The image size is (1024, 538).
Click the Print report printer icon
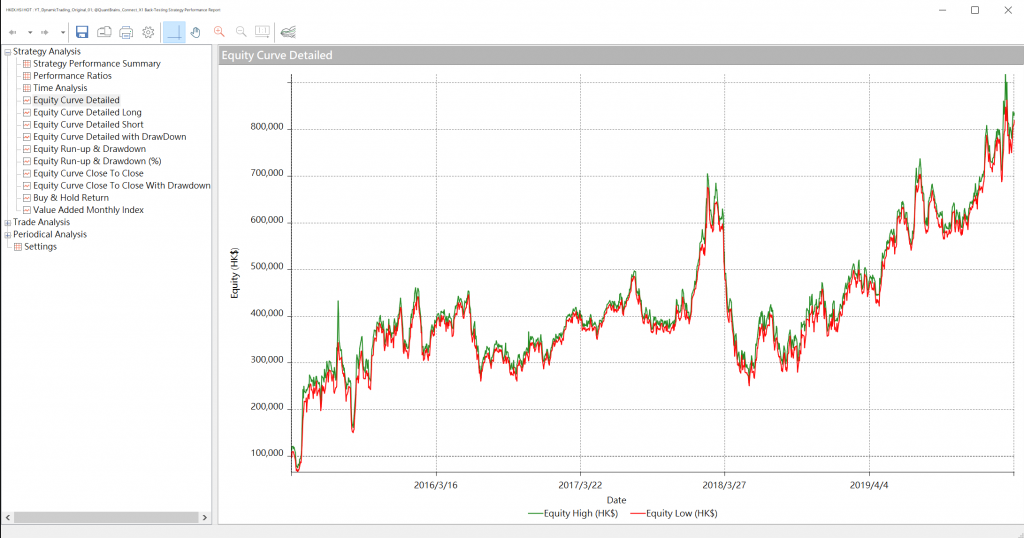pyautogui.click(x=126, y=32)
